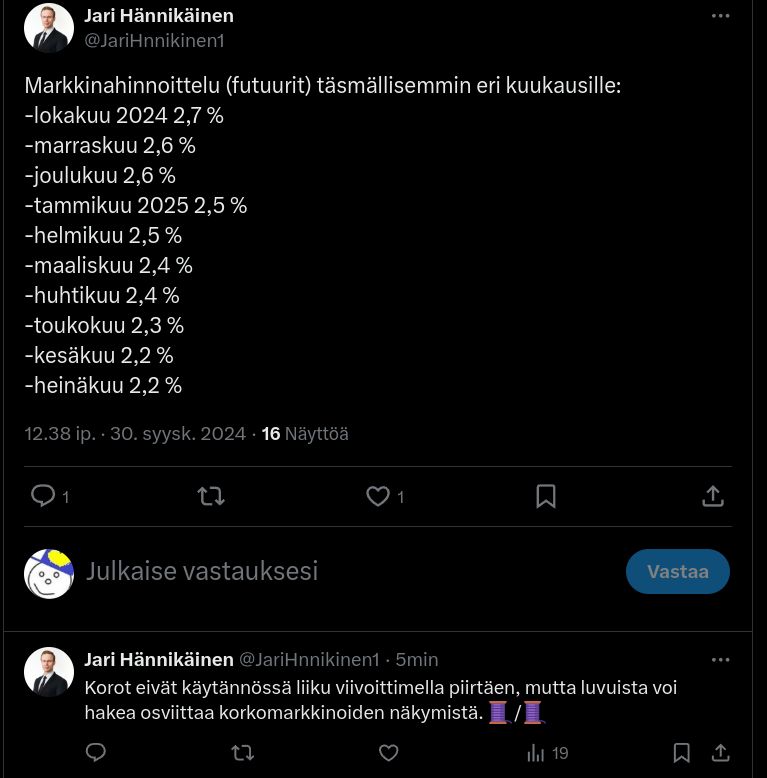Bookmark the main tweet
The image size is (767, 778).
(x=546, y=496)
